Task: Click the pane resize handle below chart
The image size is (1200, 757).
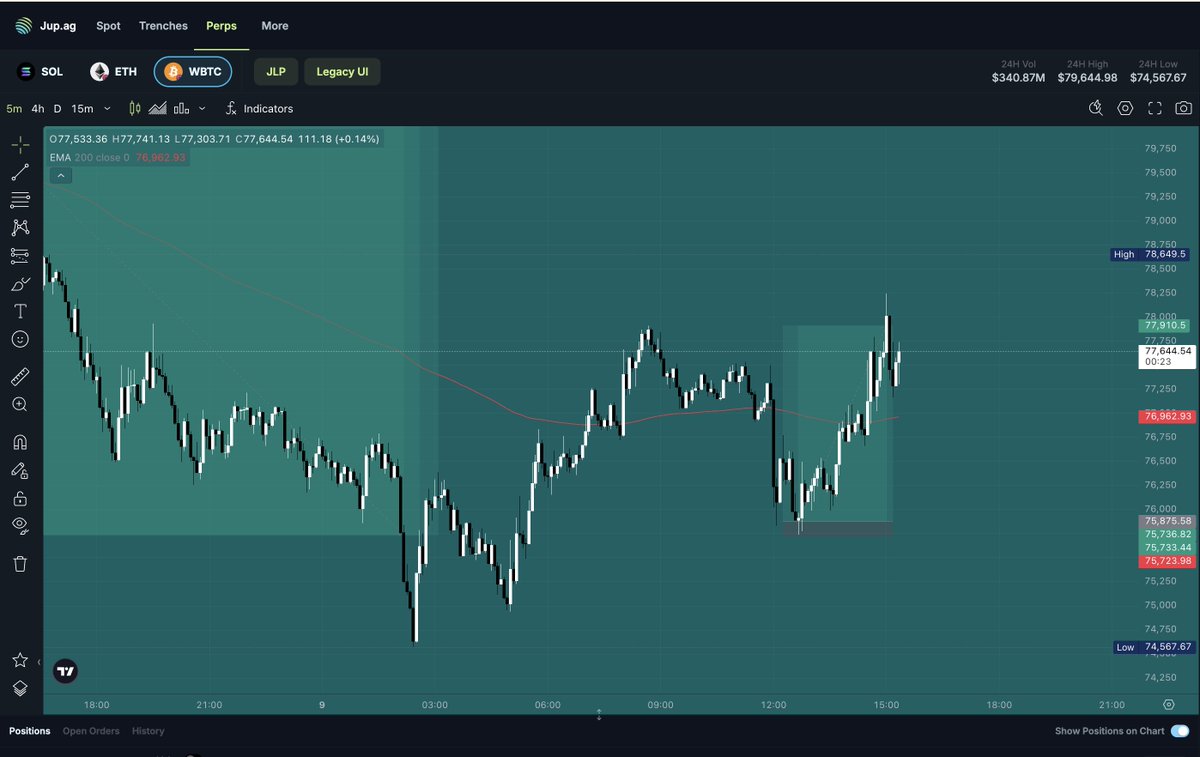Action: click(x=599, y=715)
